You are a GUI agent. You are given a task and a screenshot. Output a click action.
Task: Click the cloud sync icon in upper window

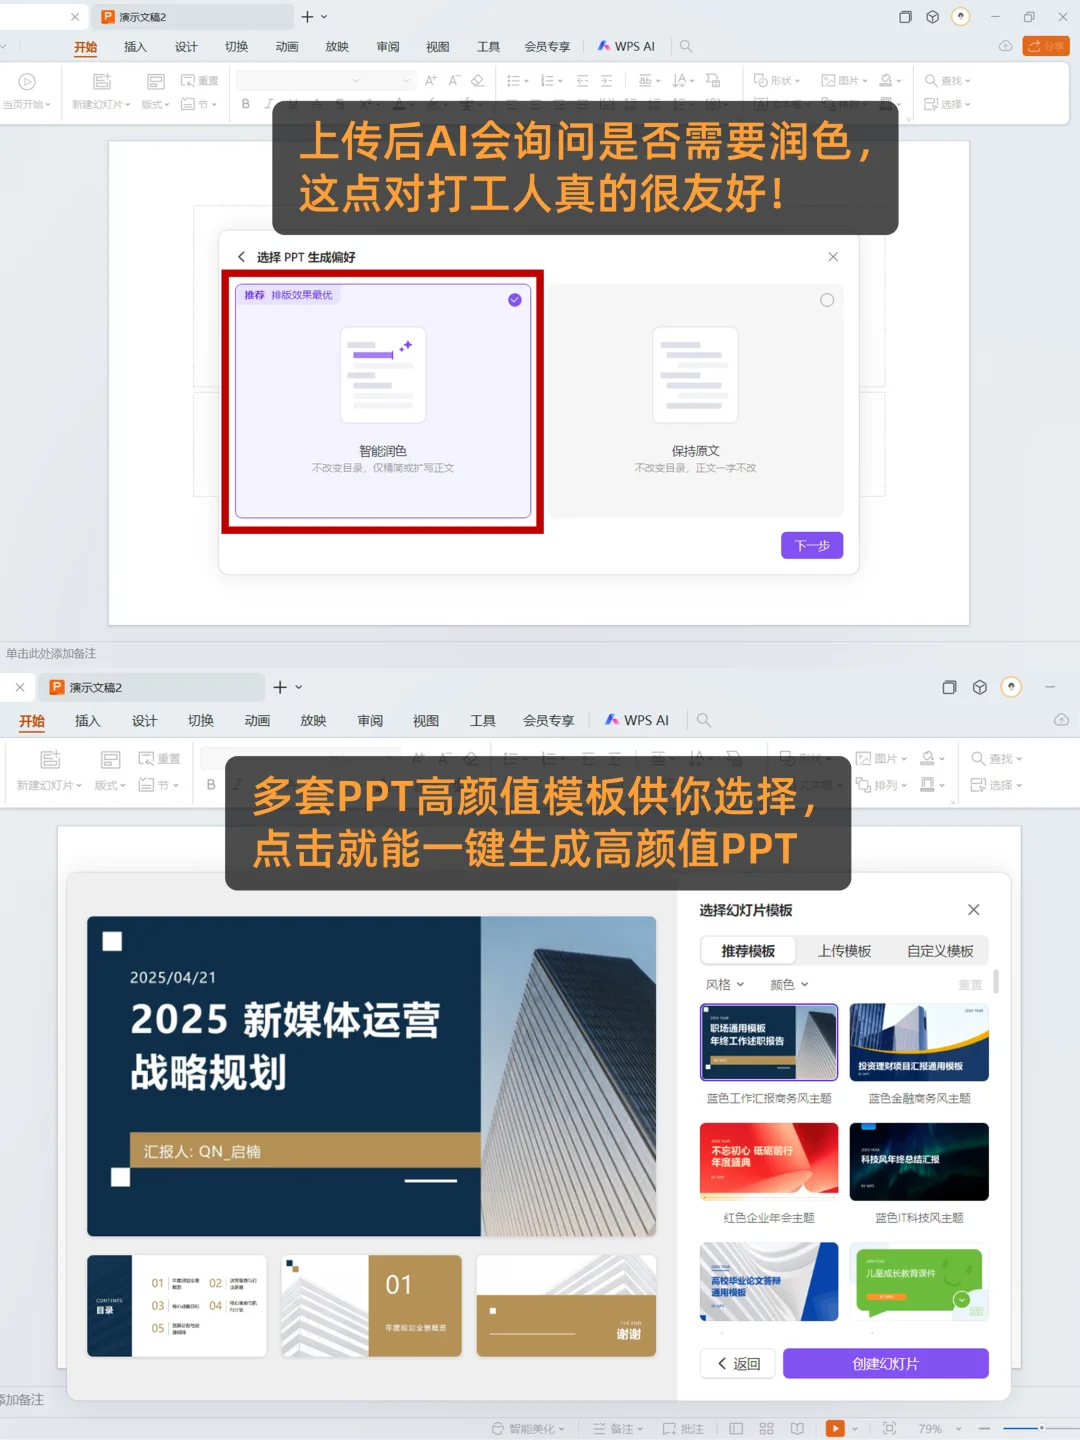[x=1005, y=46]
